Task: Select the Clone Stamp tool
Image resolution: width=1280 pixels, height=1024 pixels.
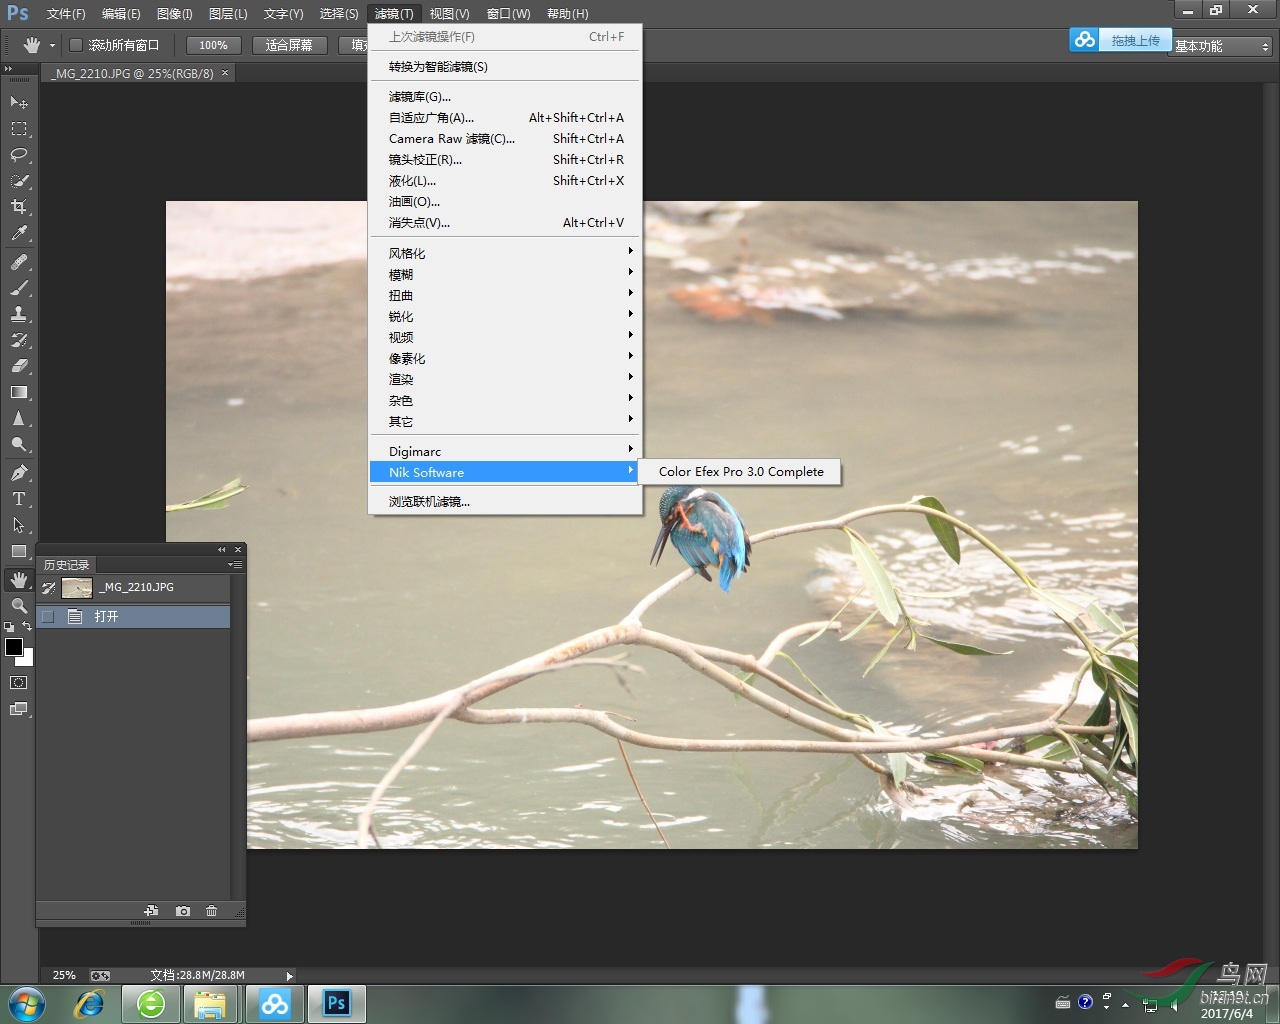Action: pyautogui.click(x=19, y=314)
